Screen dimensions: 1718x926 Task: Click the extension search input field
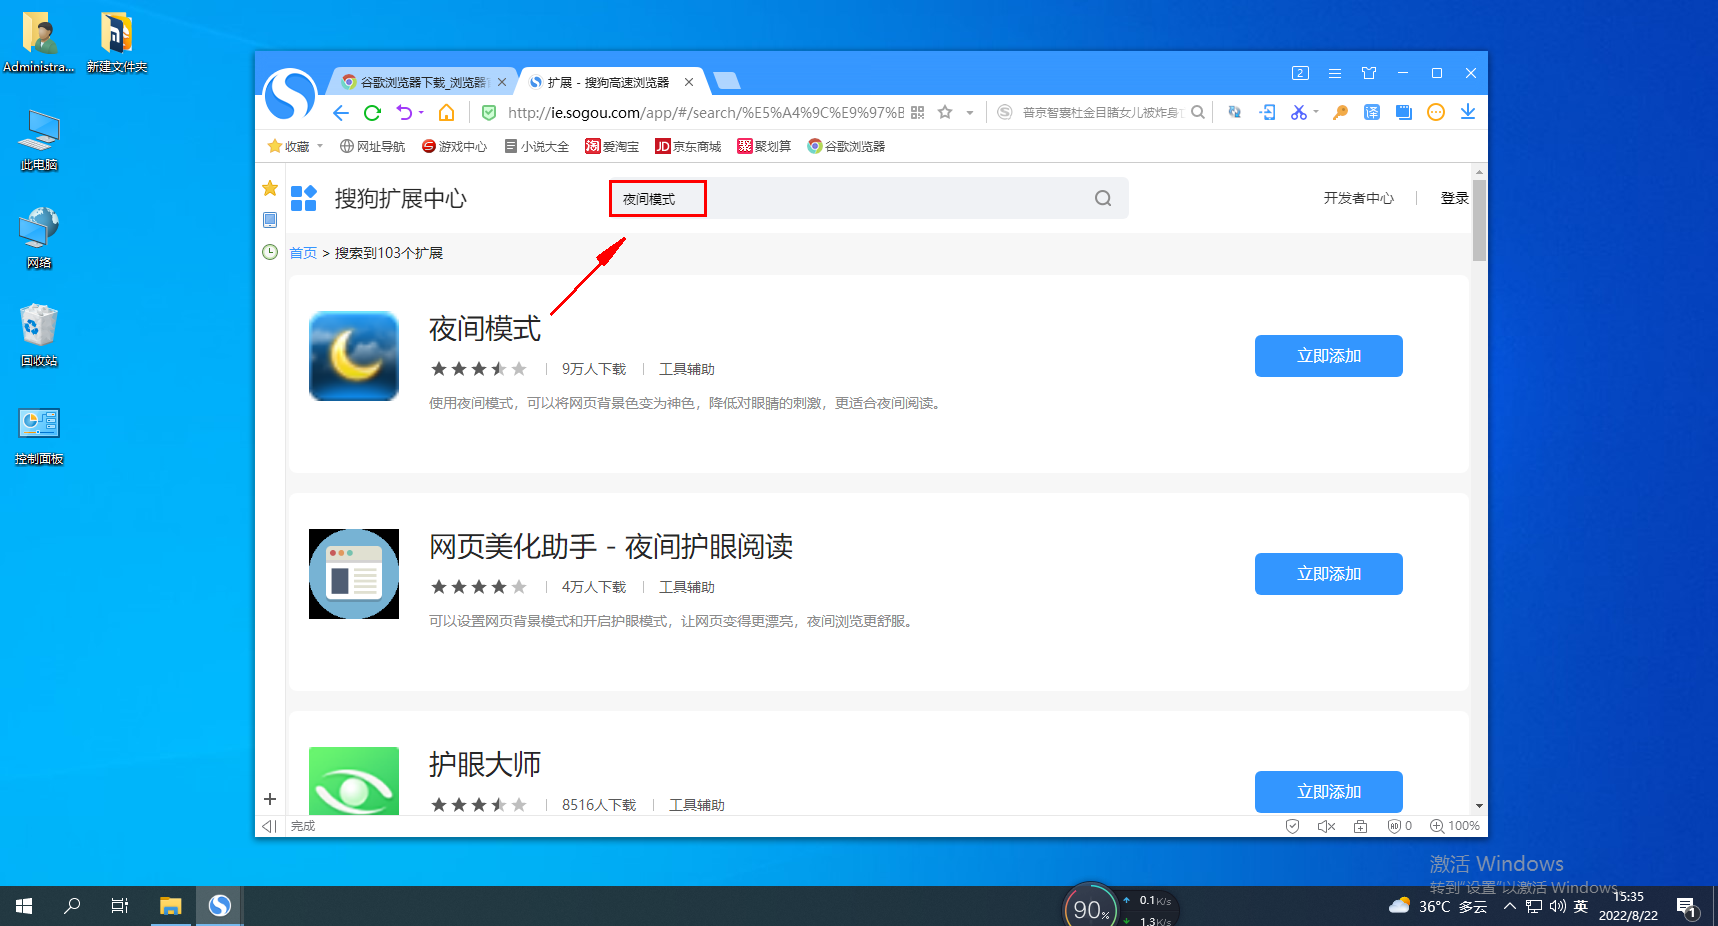(x=868, y=198)
